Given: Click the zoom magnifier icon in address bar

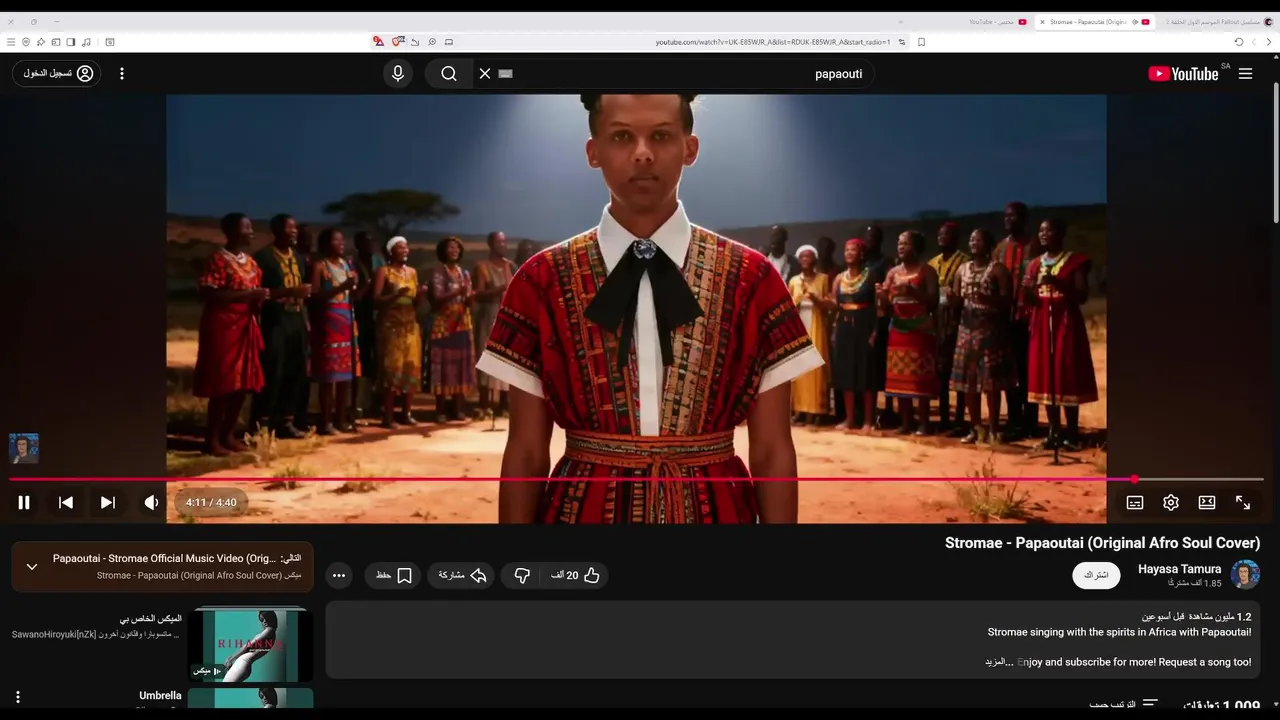Looking at the screenshot, I should tap(432, 42).
